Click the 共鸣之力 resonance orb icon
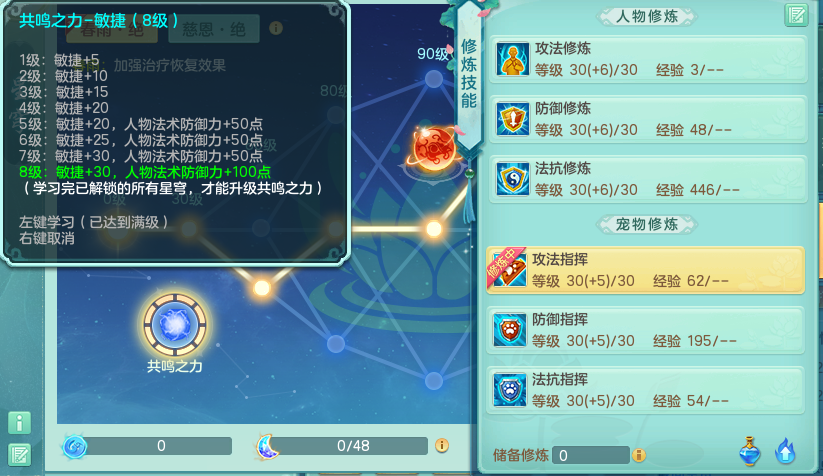823x476 pixels. 175,325
